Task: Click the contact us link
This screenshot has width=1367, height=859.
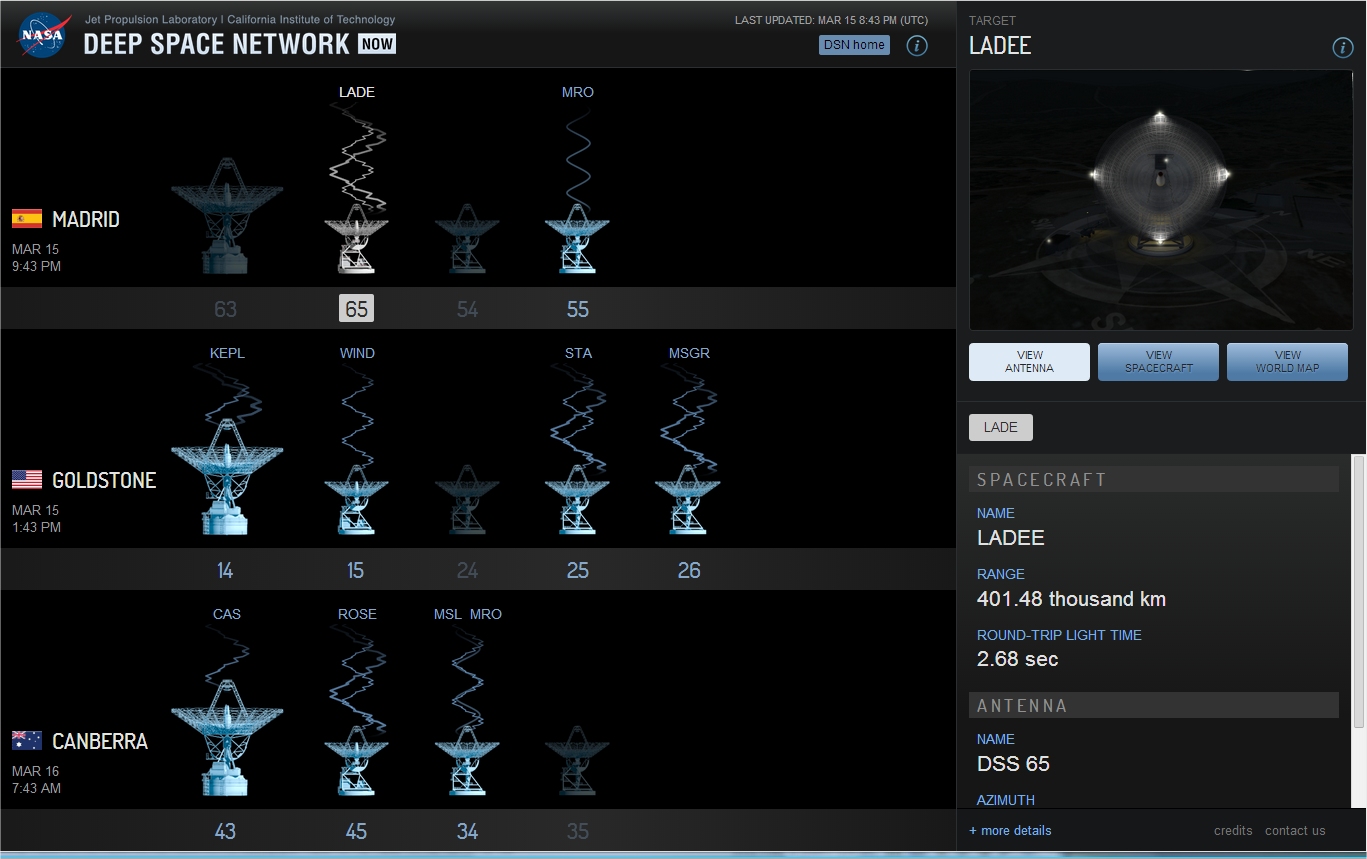Action: point(1294,830)
